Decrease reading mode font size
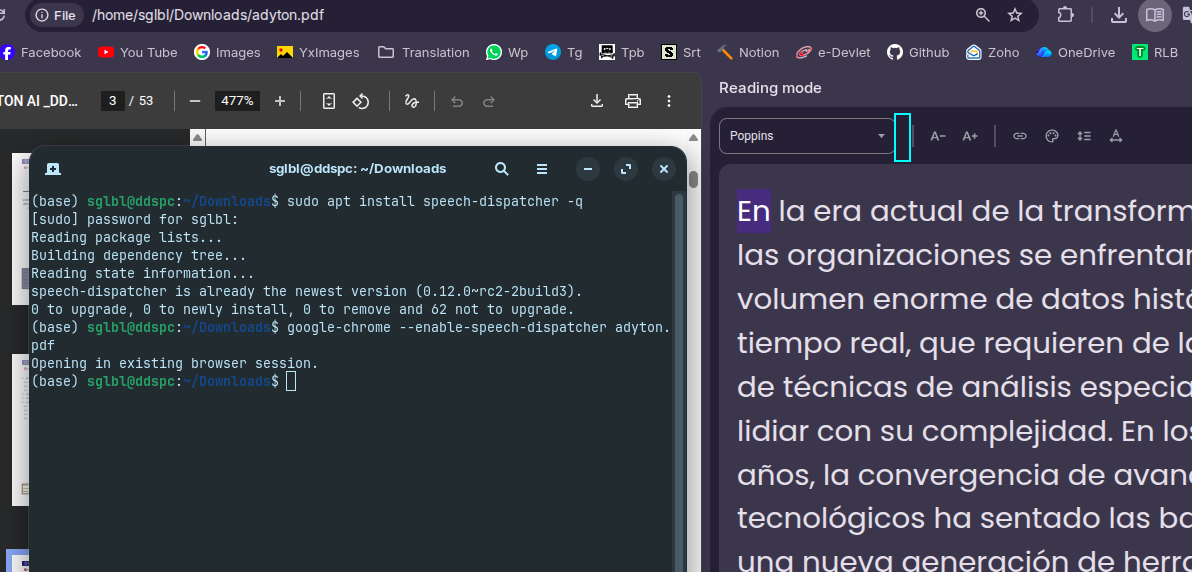 [938, 136]
